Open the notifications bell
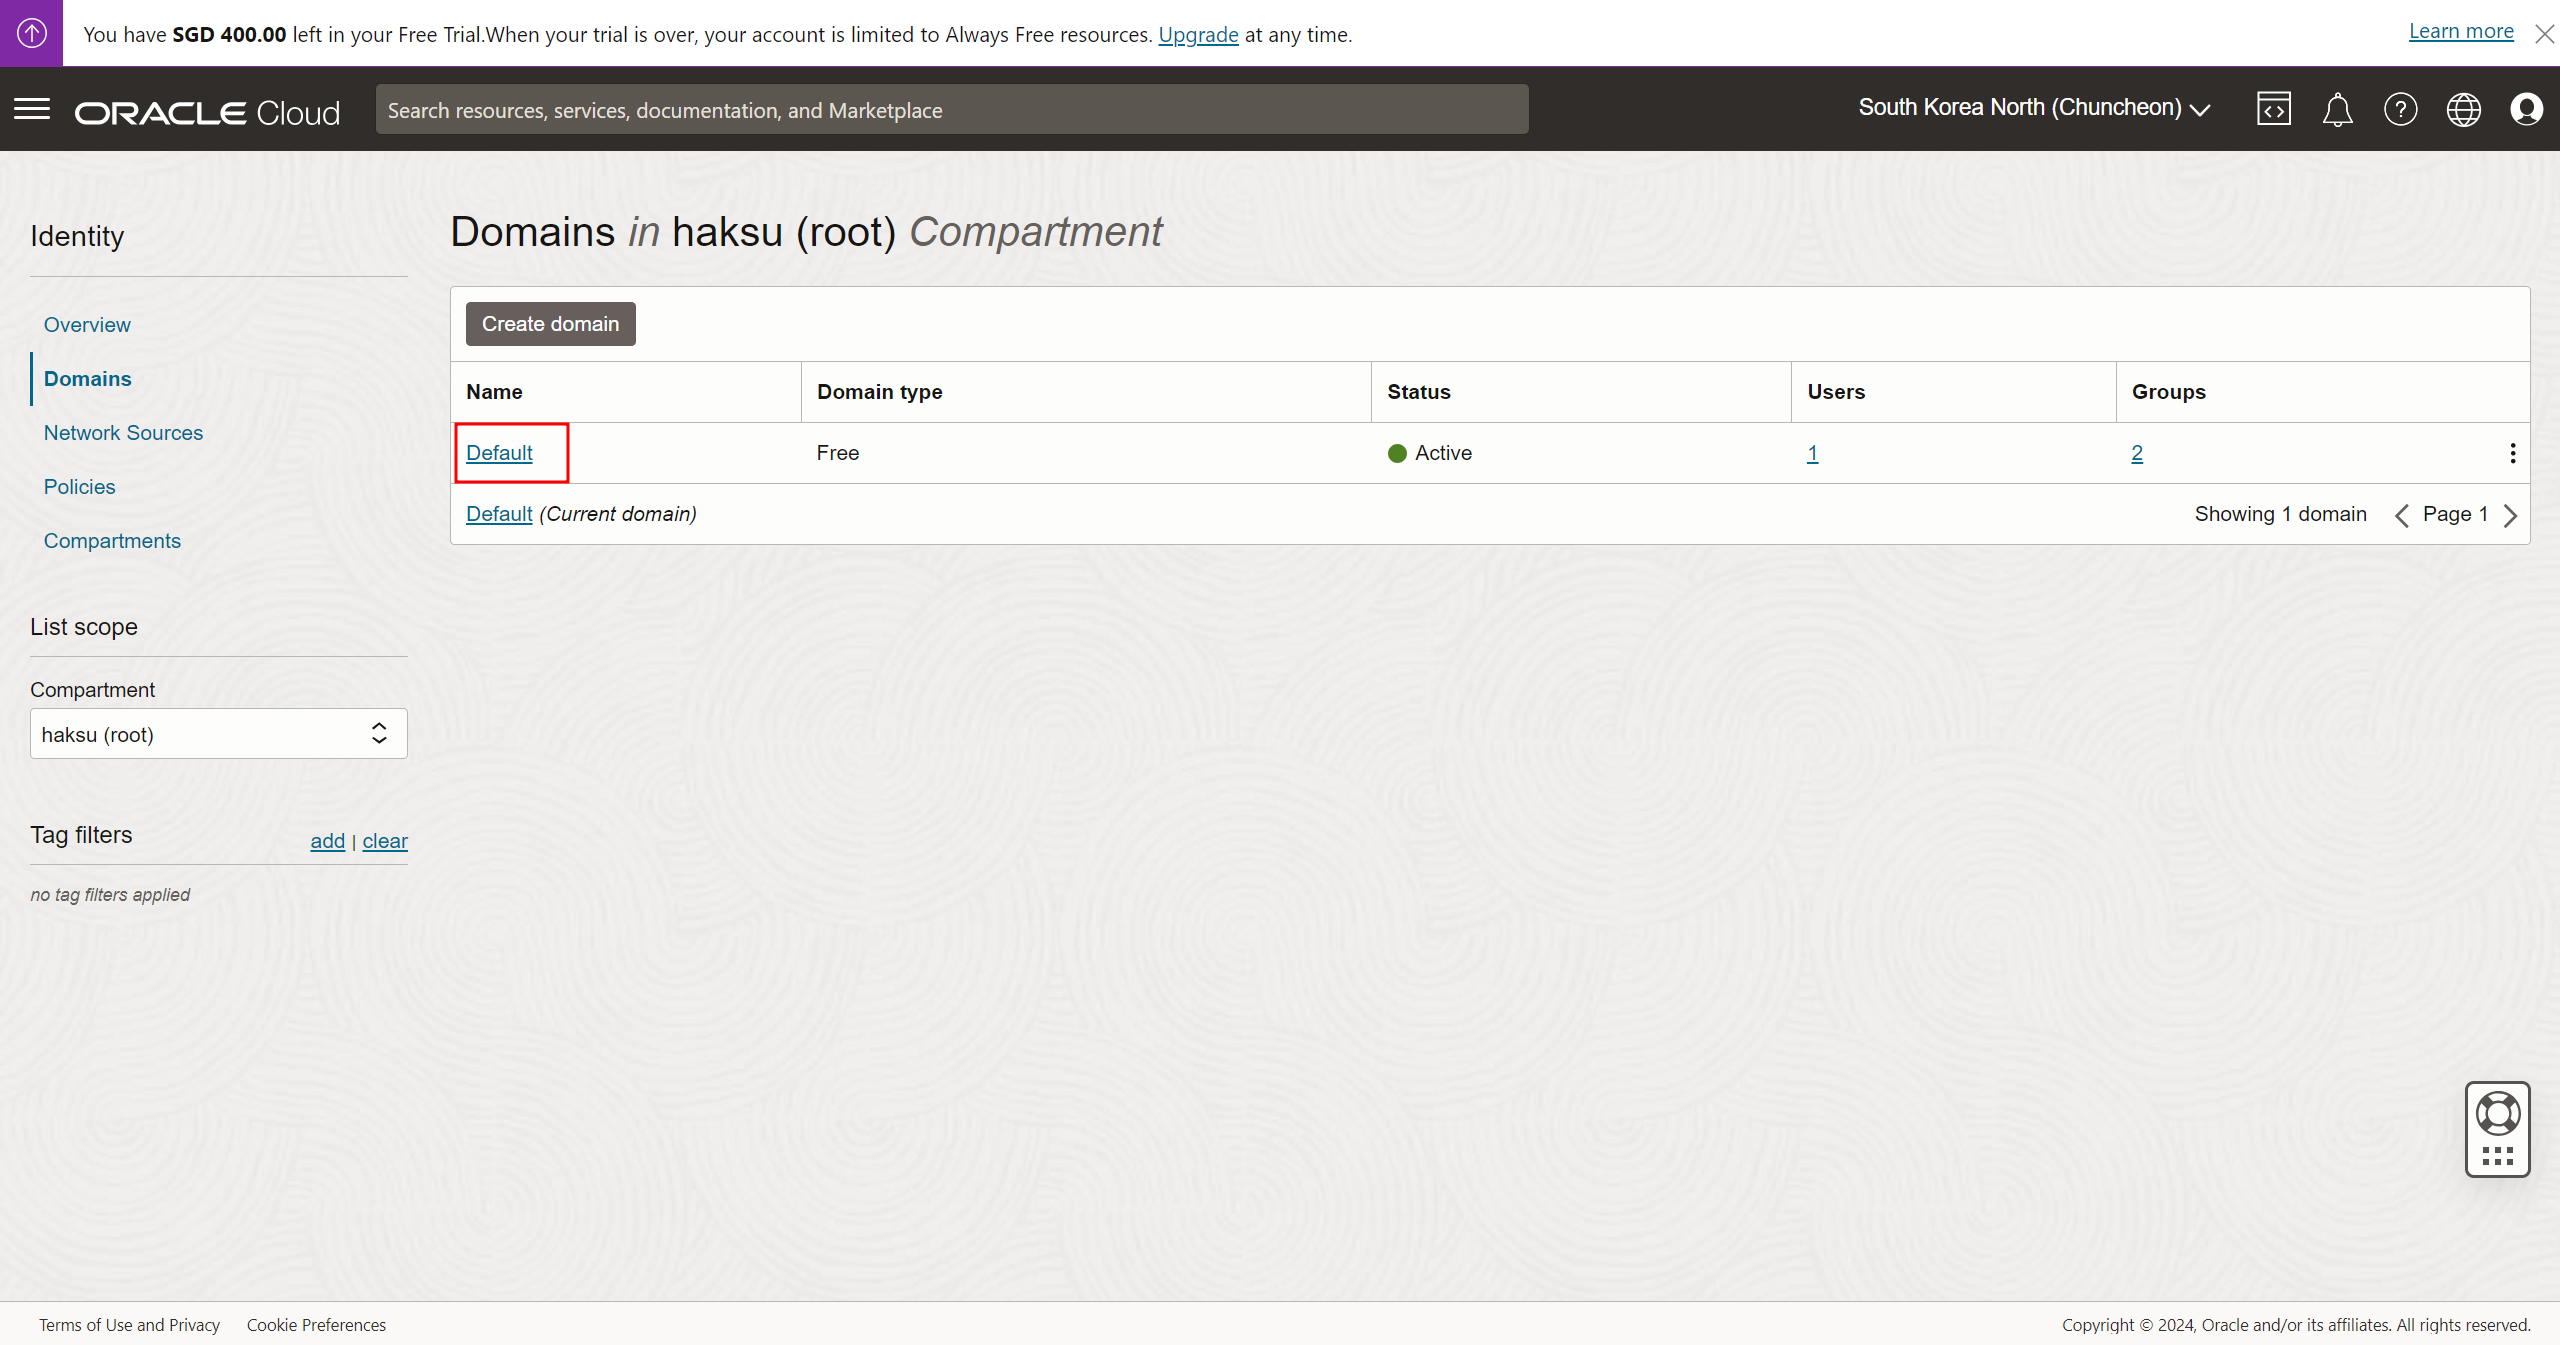The width and height of the screenshot is (2560, 1345). [x=2337, y=109]
